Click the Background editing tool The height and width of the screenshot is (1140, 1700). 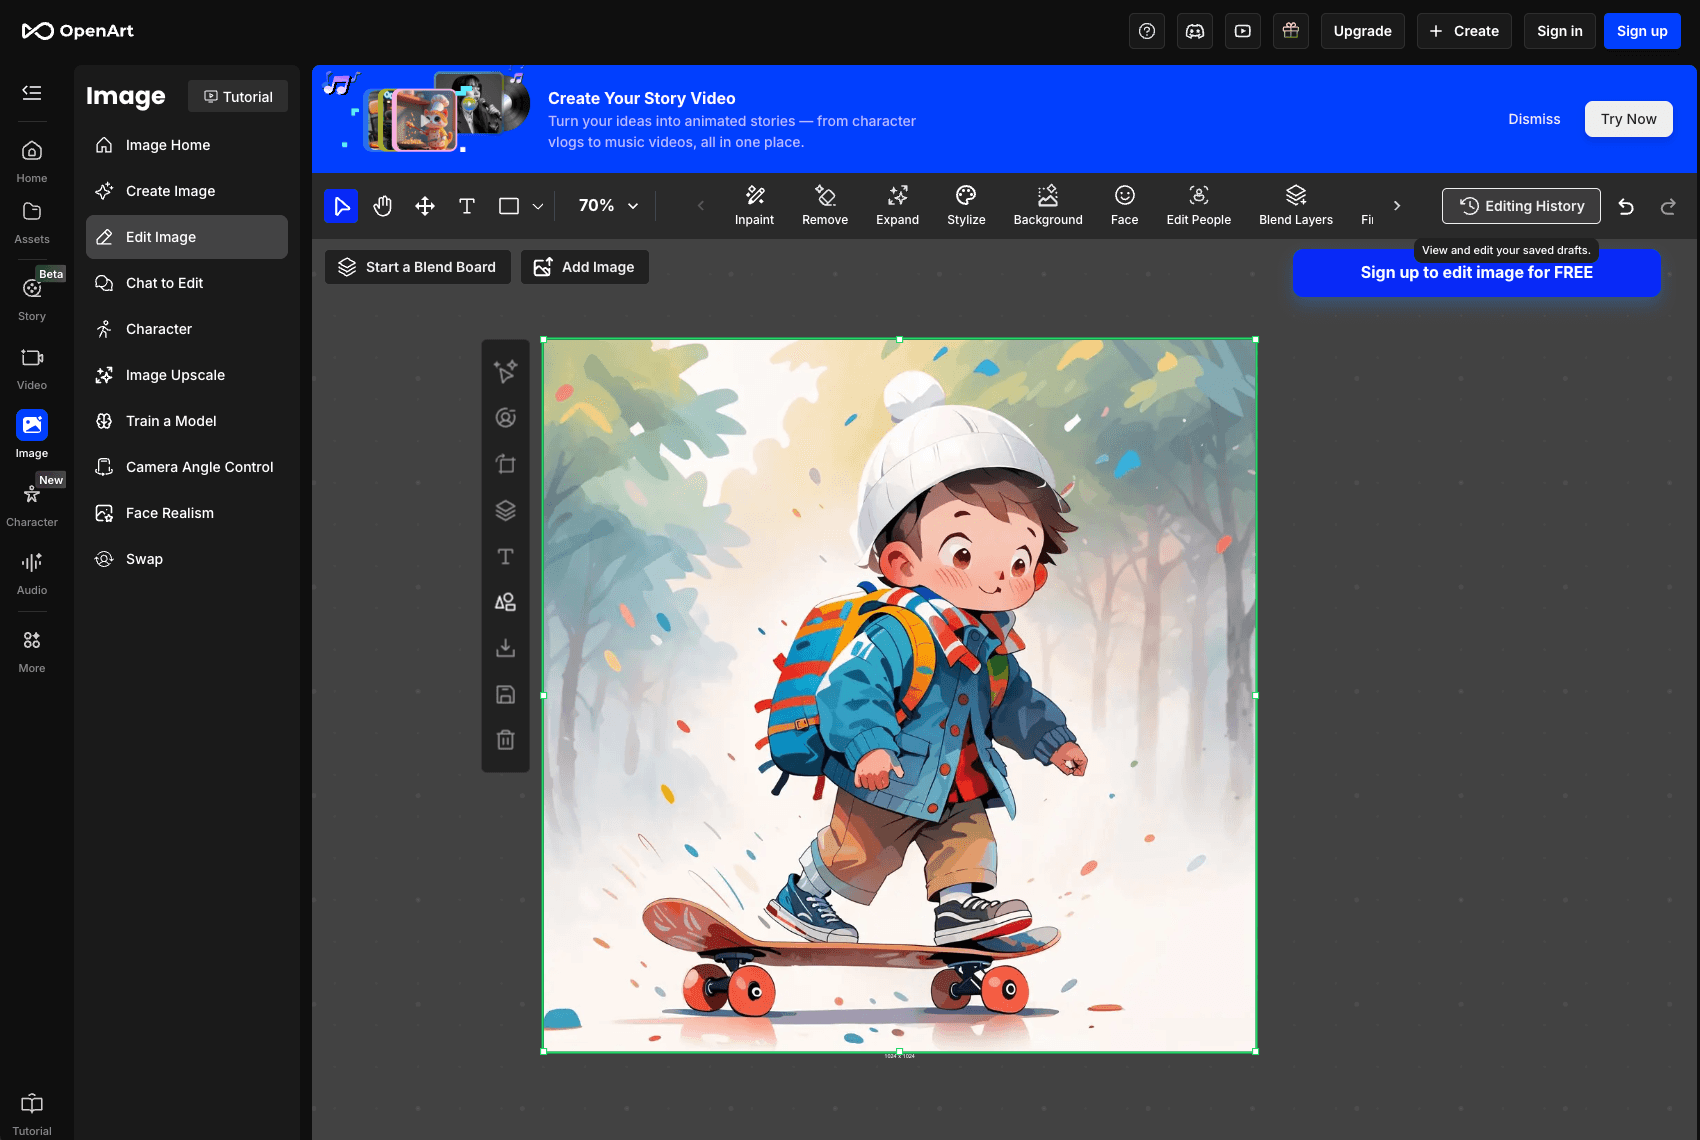(1047, 205)
